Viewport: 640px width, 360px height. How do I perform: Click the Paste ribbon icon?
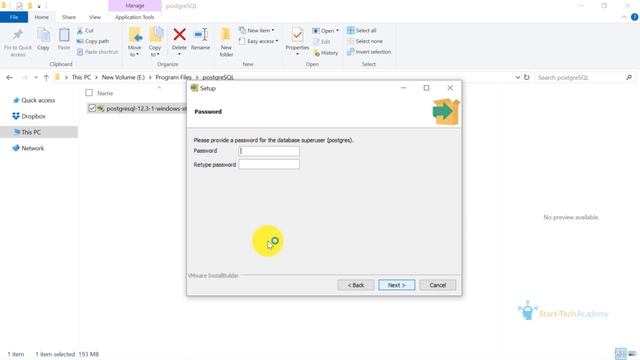pyautogui.click(x=64, y=40)
